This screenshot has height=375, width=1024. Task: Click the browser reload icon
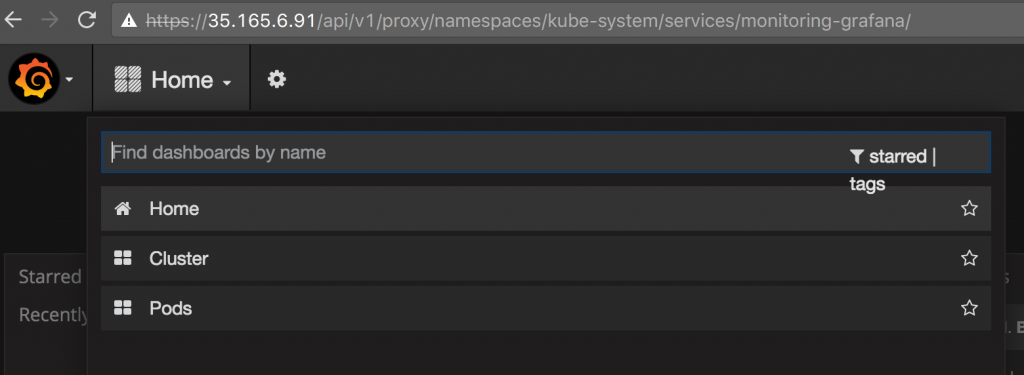tap(87, 20)
